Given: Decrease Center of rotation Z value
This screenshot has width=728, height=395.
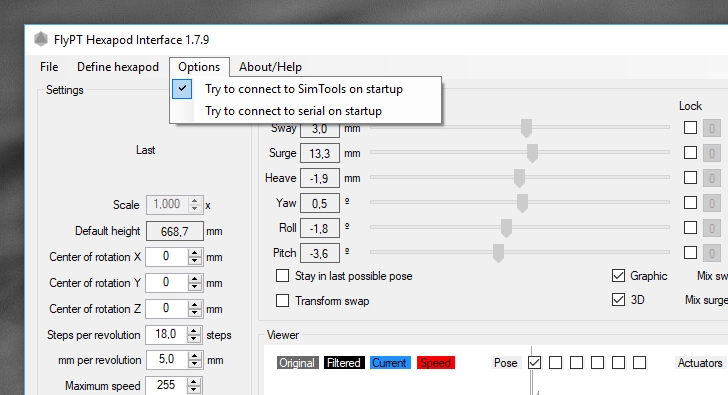Looking at the screenshot, I should [x=195, y=313].
